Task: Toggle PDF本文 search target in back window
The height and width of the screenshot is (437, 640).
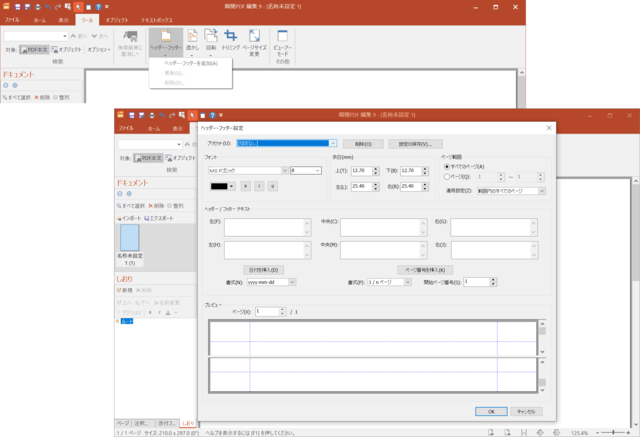Action: click(34, 48)
